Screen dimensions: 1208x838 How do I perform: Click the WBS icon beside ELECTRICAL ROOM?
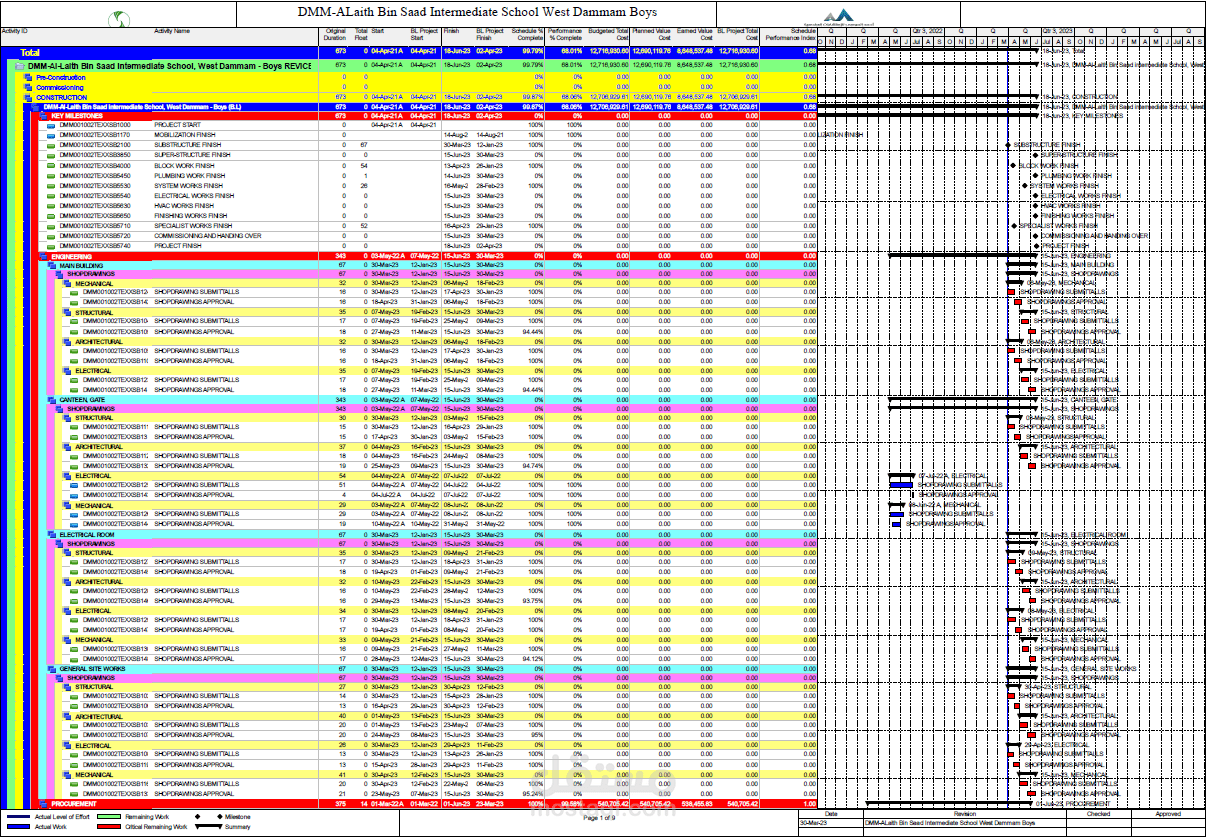[51, 535]
